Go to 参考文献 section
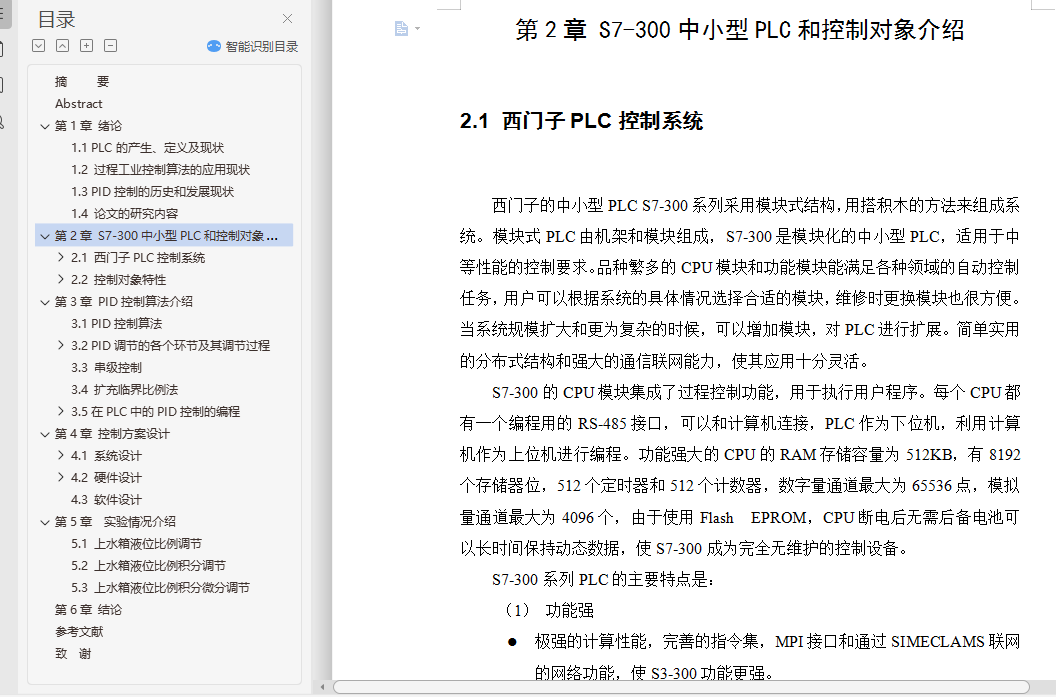Viewport: 1056px width, 697px height. coord(79,632)
